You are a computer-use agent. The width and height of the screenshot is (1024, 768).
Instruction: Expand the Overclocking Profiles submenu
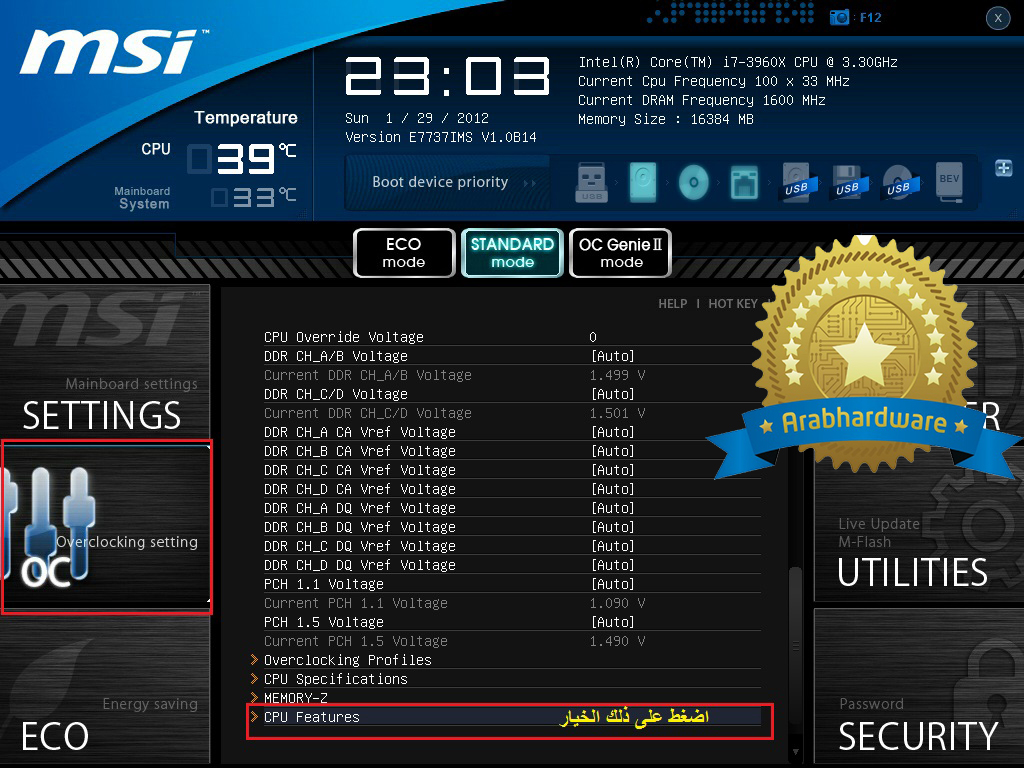pos(505,660)
